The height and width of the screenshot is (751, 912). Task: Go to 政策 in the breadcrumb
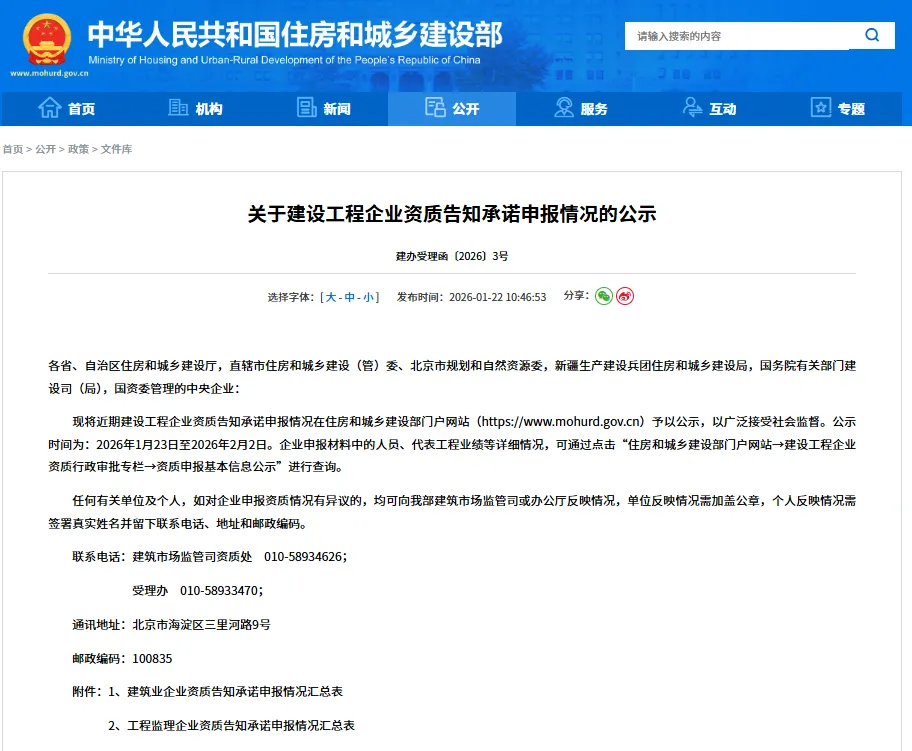78,150
